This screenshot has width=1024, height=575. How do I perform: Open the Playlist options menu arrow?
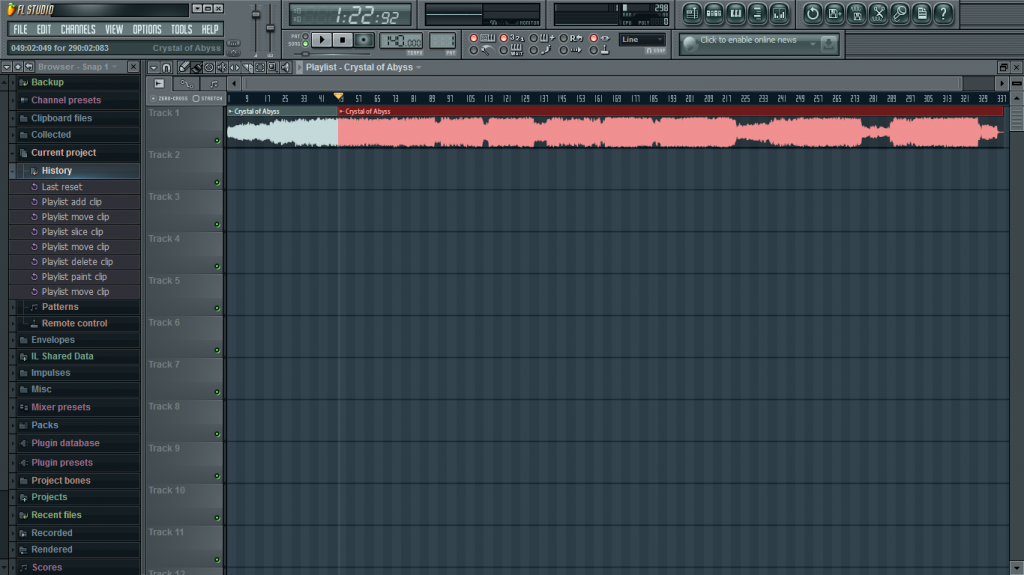(x=153, y=67)
